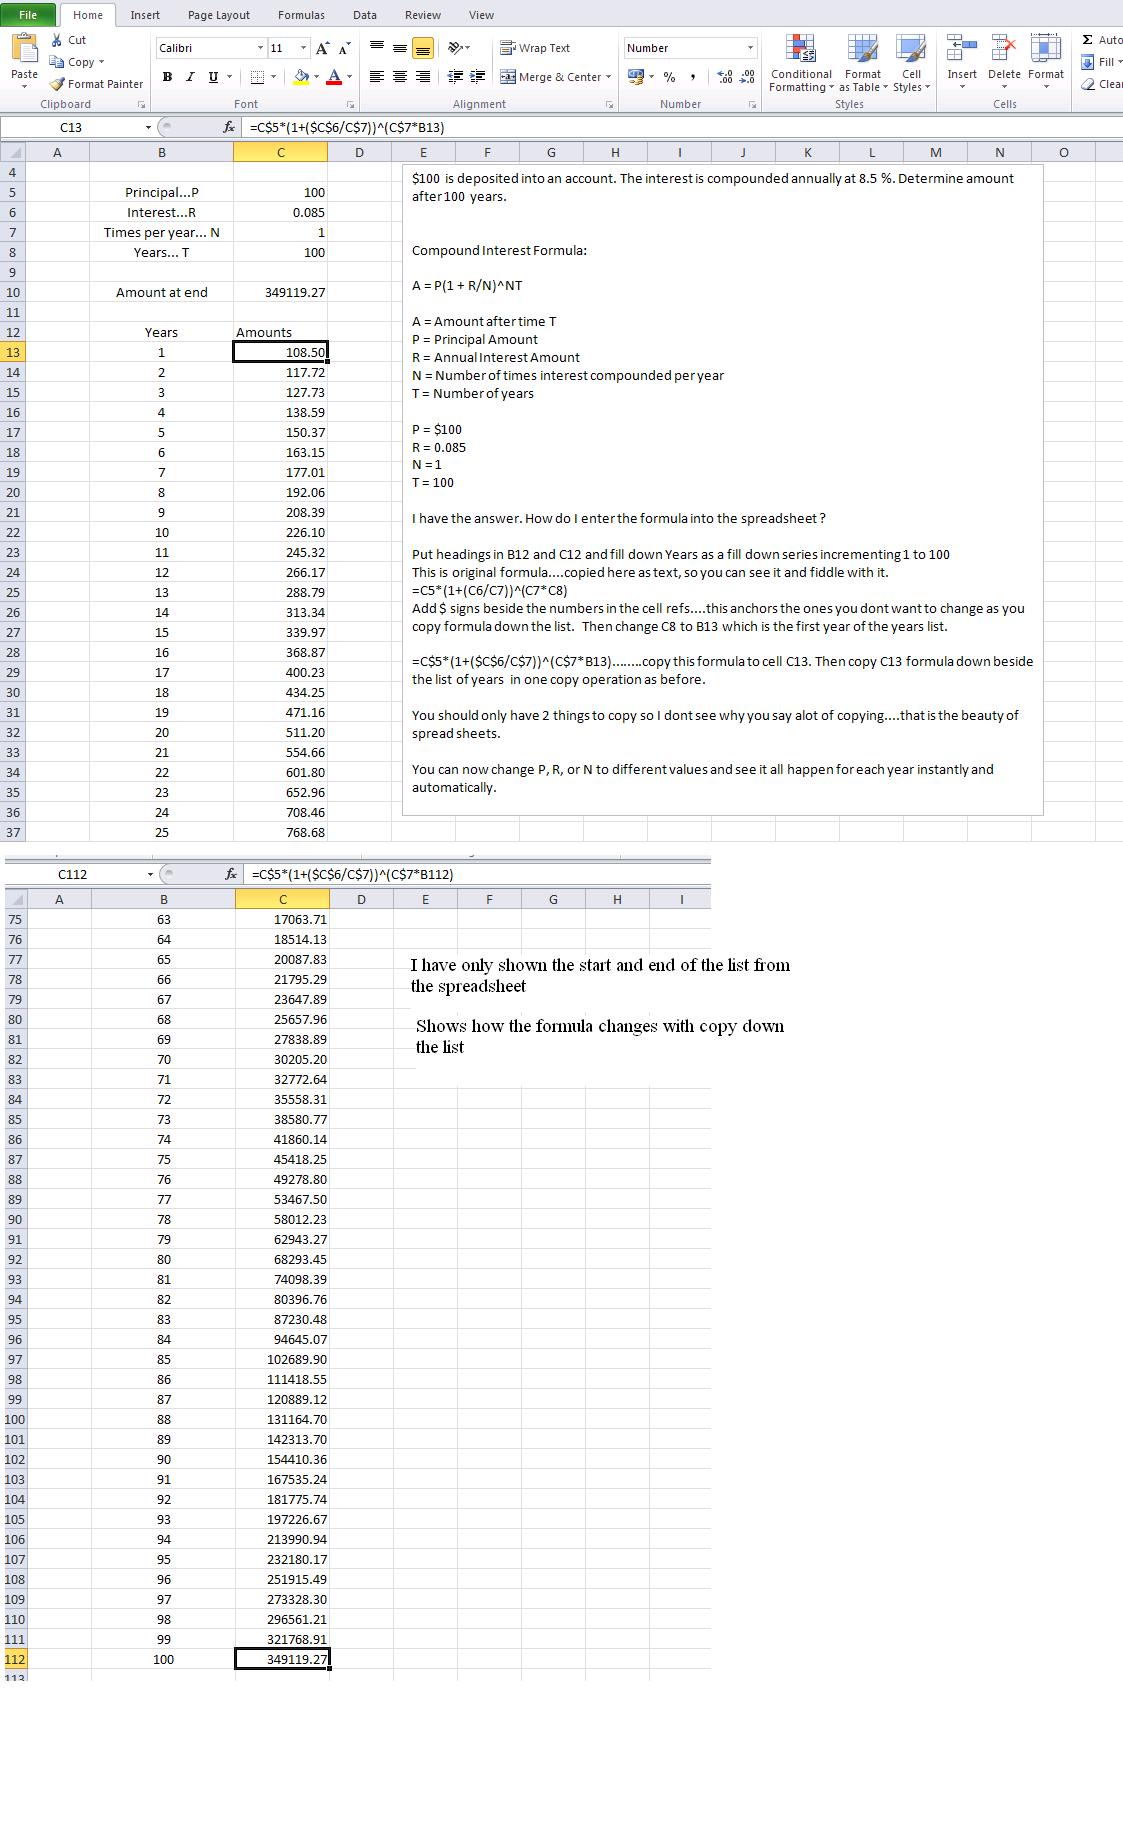Open the font name Calibri dropdown
Viewport: 1123px width, 1844px height.
coord(260,48)
